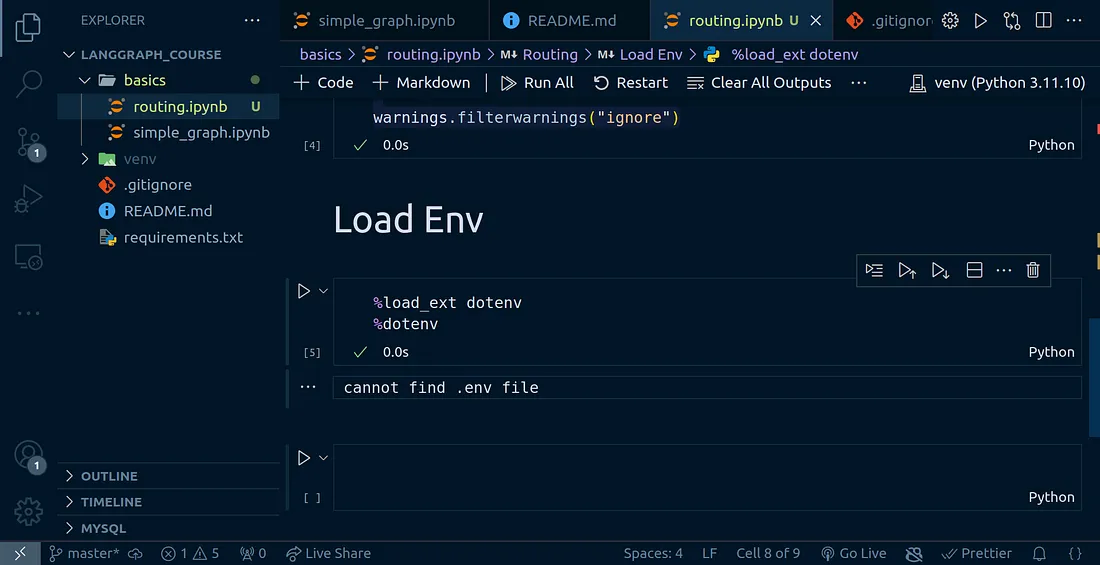Click the Run All button
Image resolution: width=1100 pixels, height=565 pixels.
click(x=538, y=82)
